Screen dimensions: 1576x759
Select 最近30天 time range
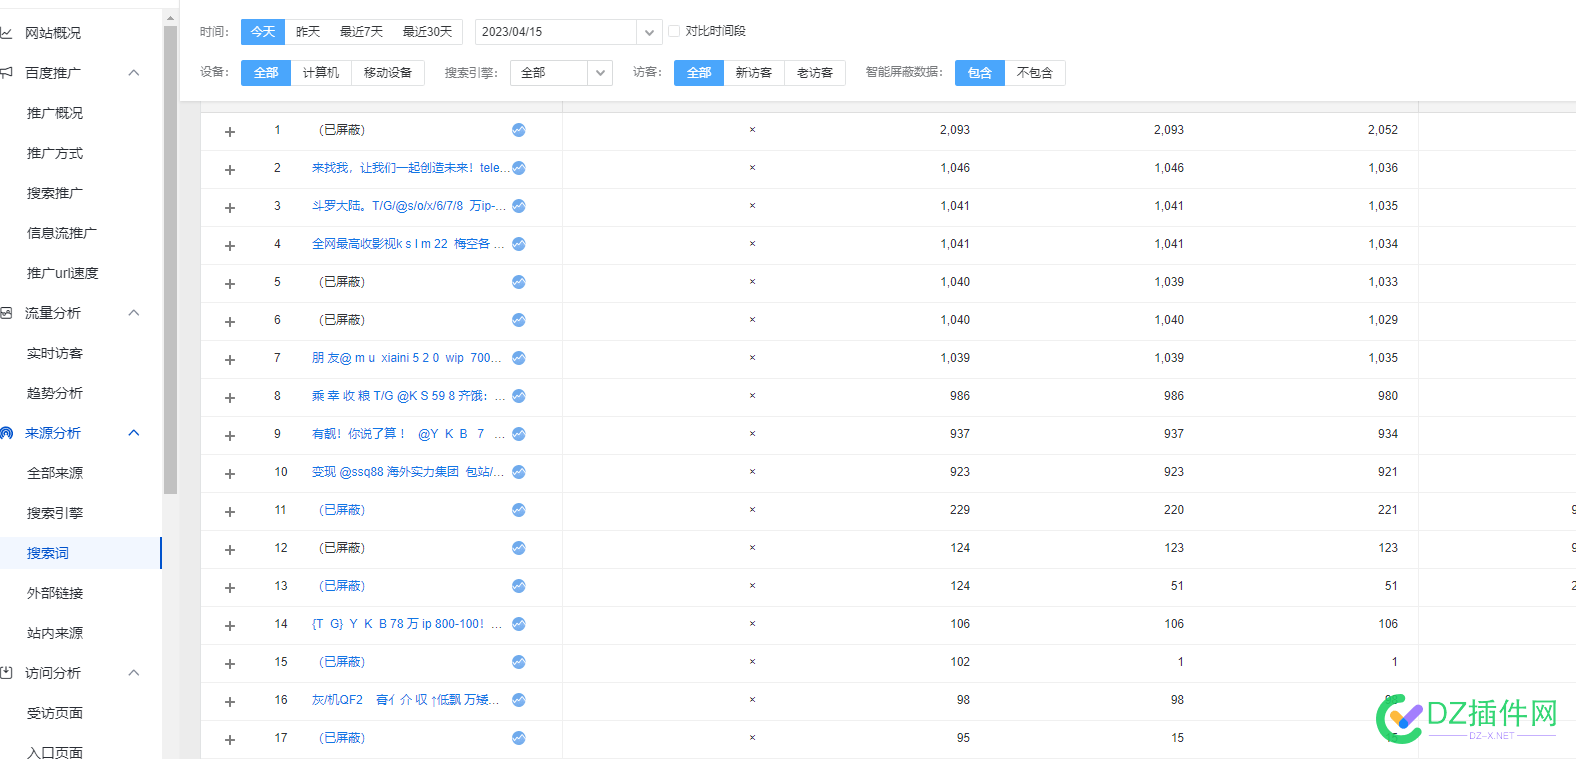(427, 32)
